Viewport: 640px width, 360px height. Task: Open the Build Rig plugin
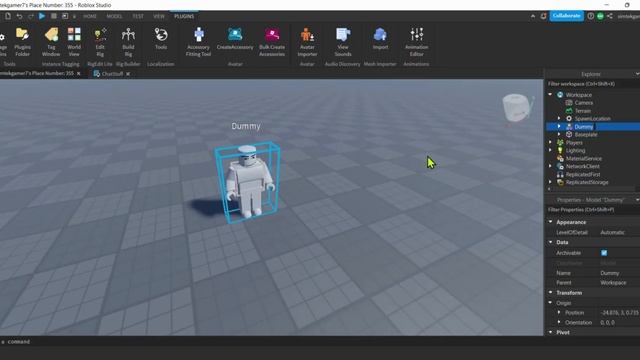[128, 42]
